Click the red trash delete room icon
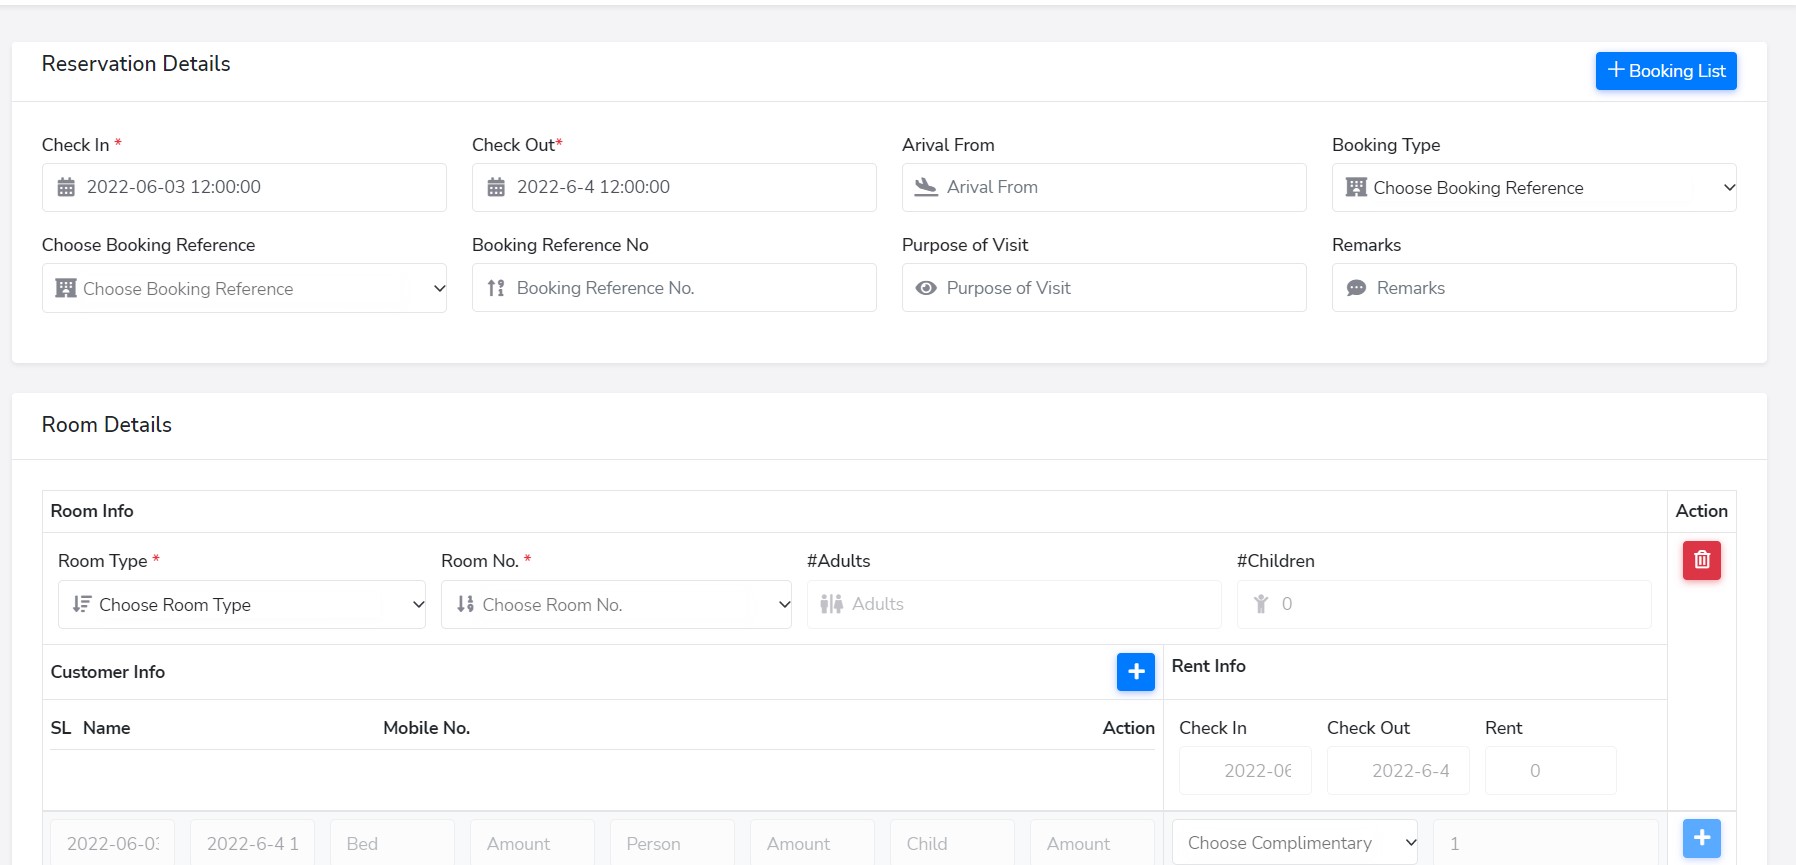 coord(1701,561)
